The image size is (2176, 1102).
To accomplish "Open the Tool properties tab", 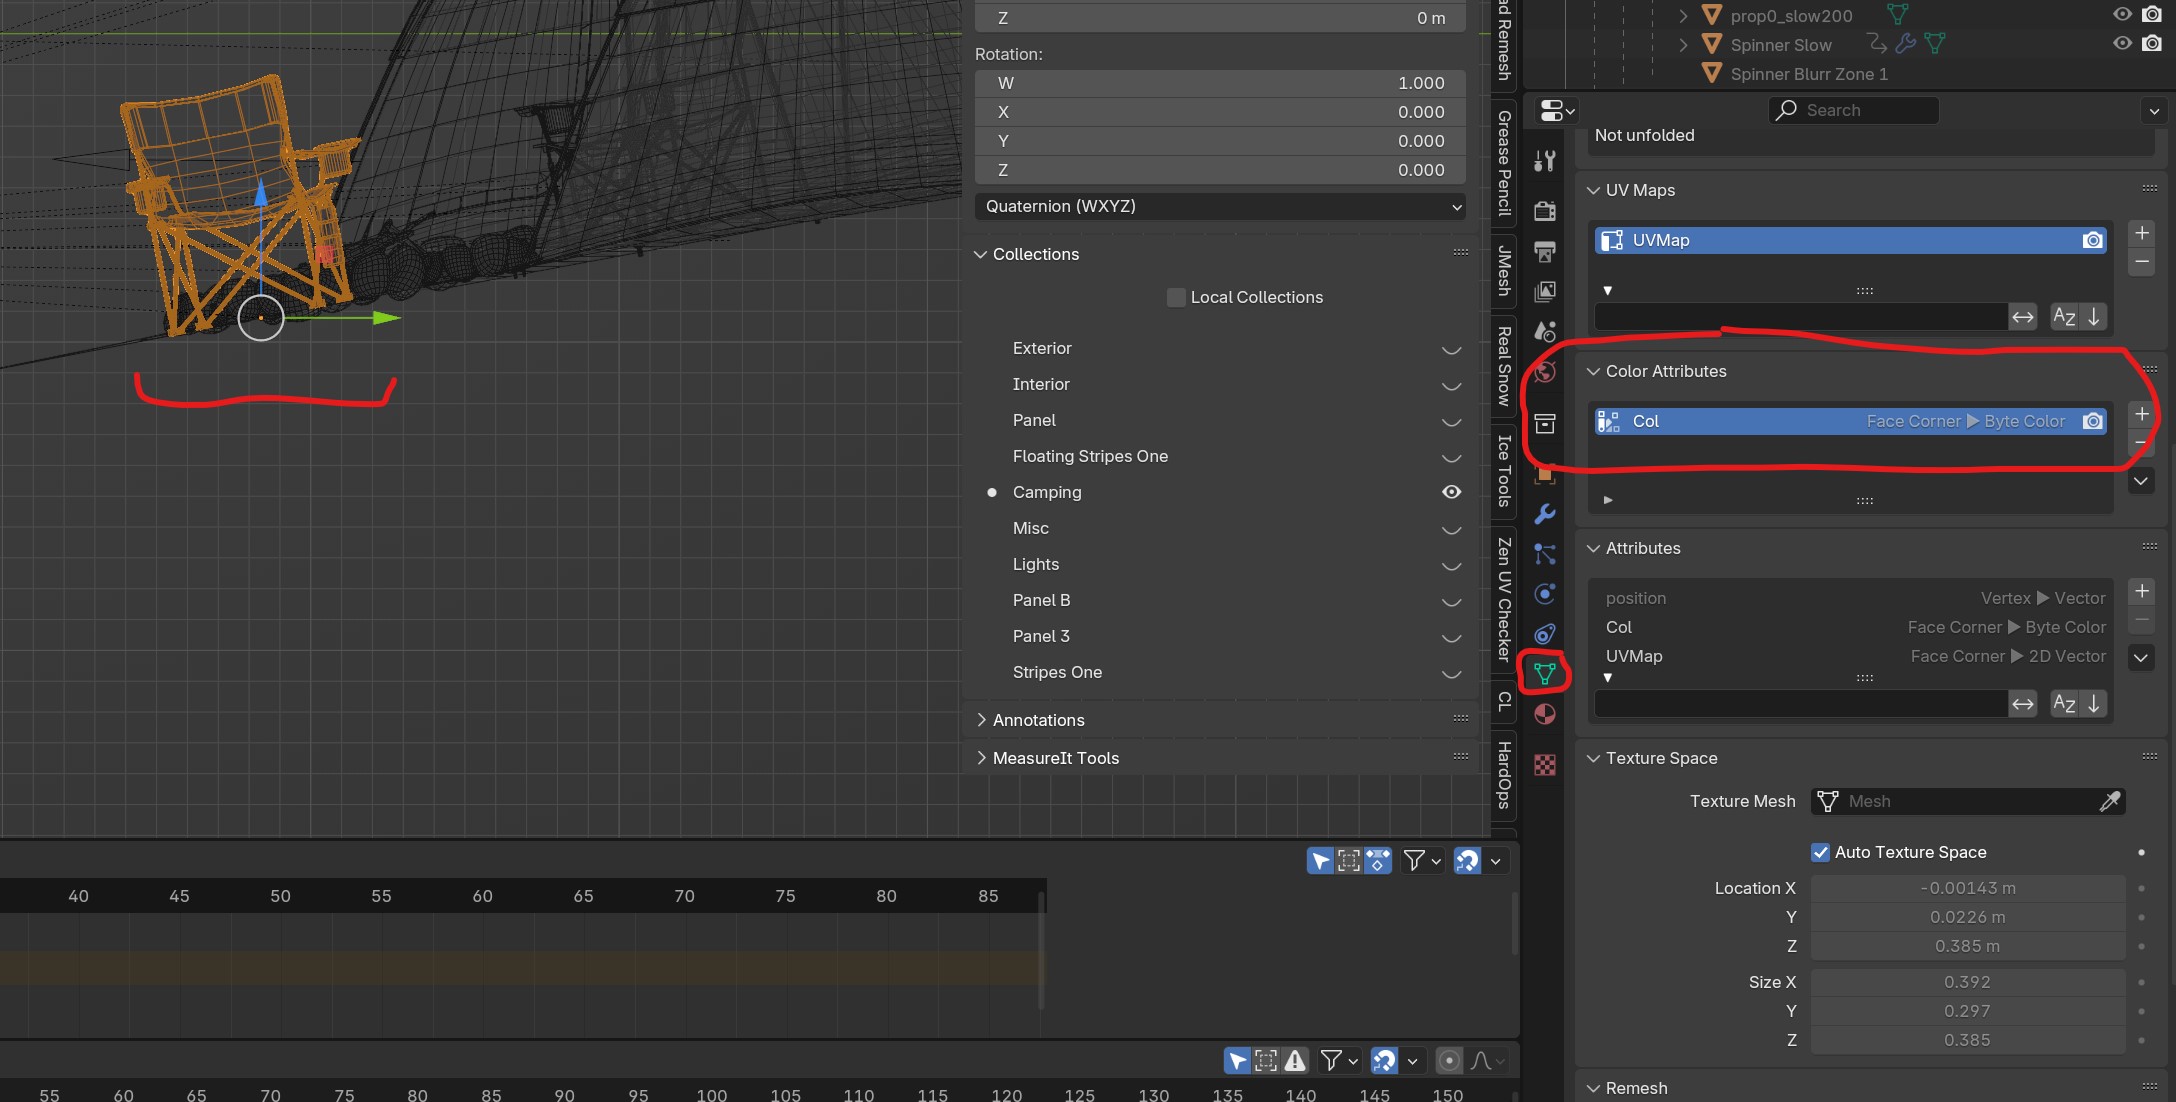I will (x=1545, y=160).
